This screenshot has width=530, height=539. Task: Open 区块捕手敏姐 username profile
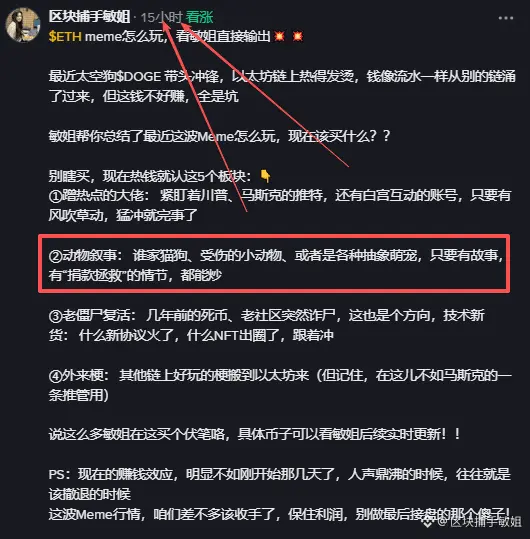(89, 16)
